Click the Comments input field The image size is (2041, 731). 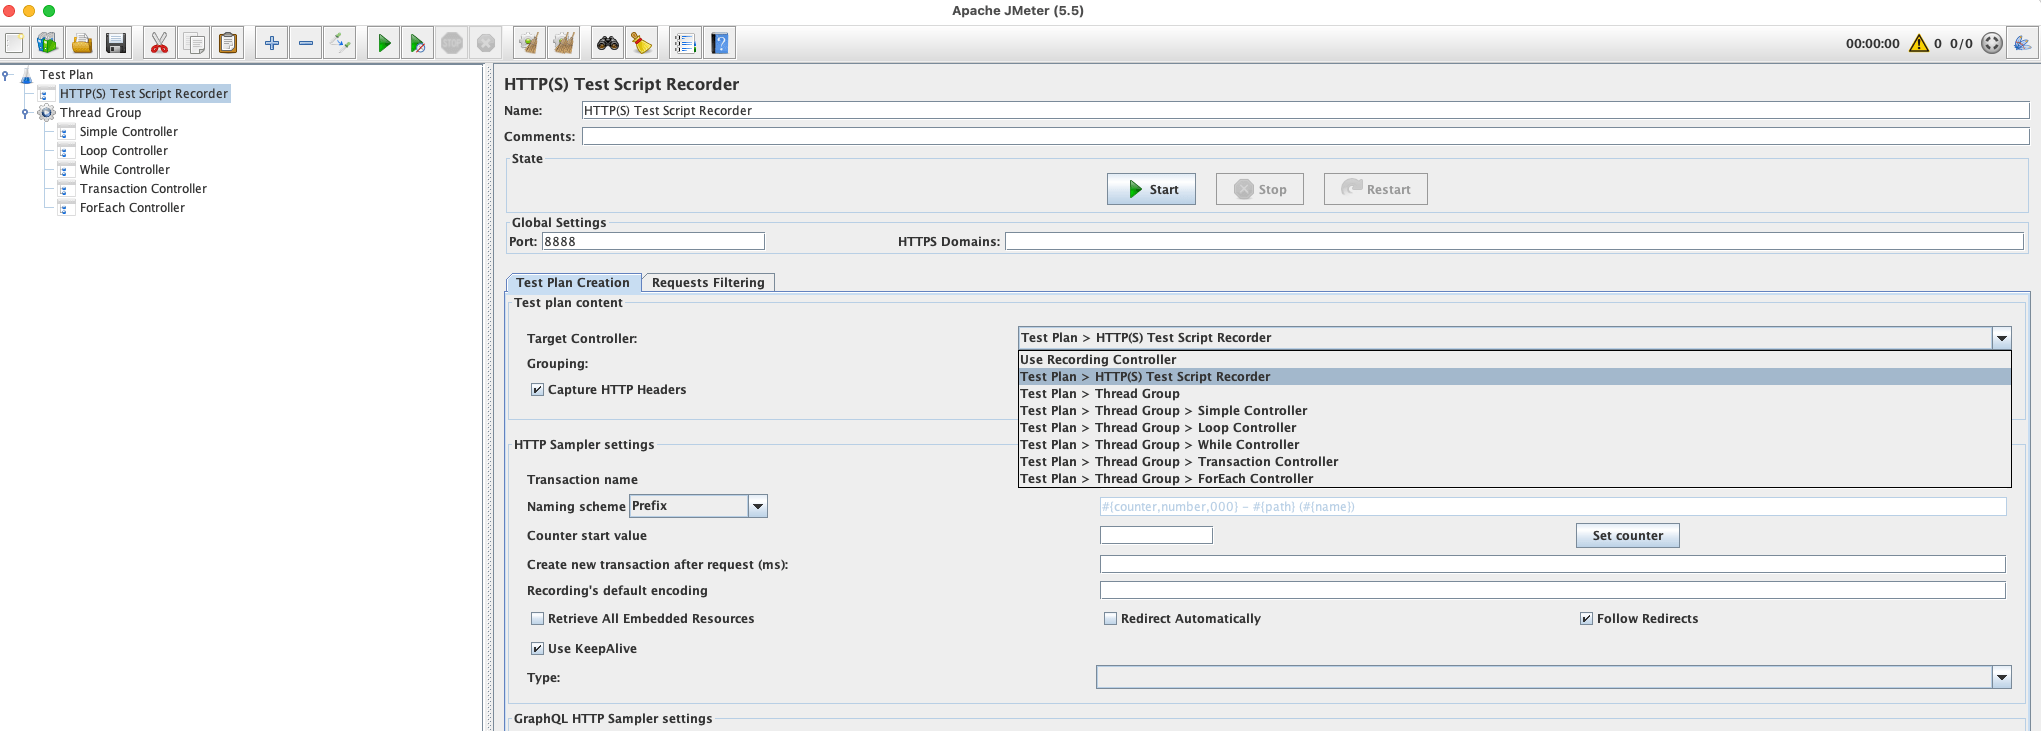coord(1305,137)
